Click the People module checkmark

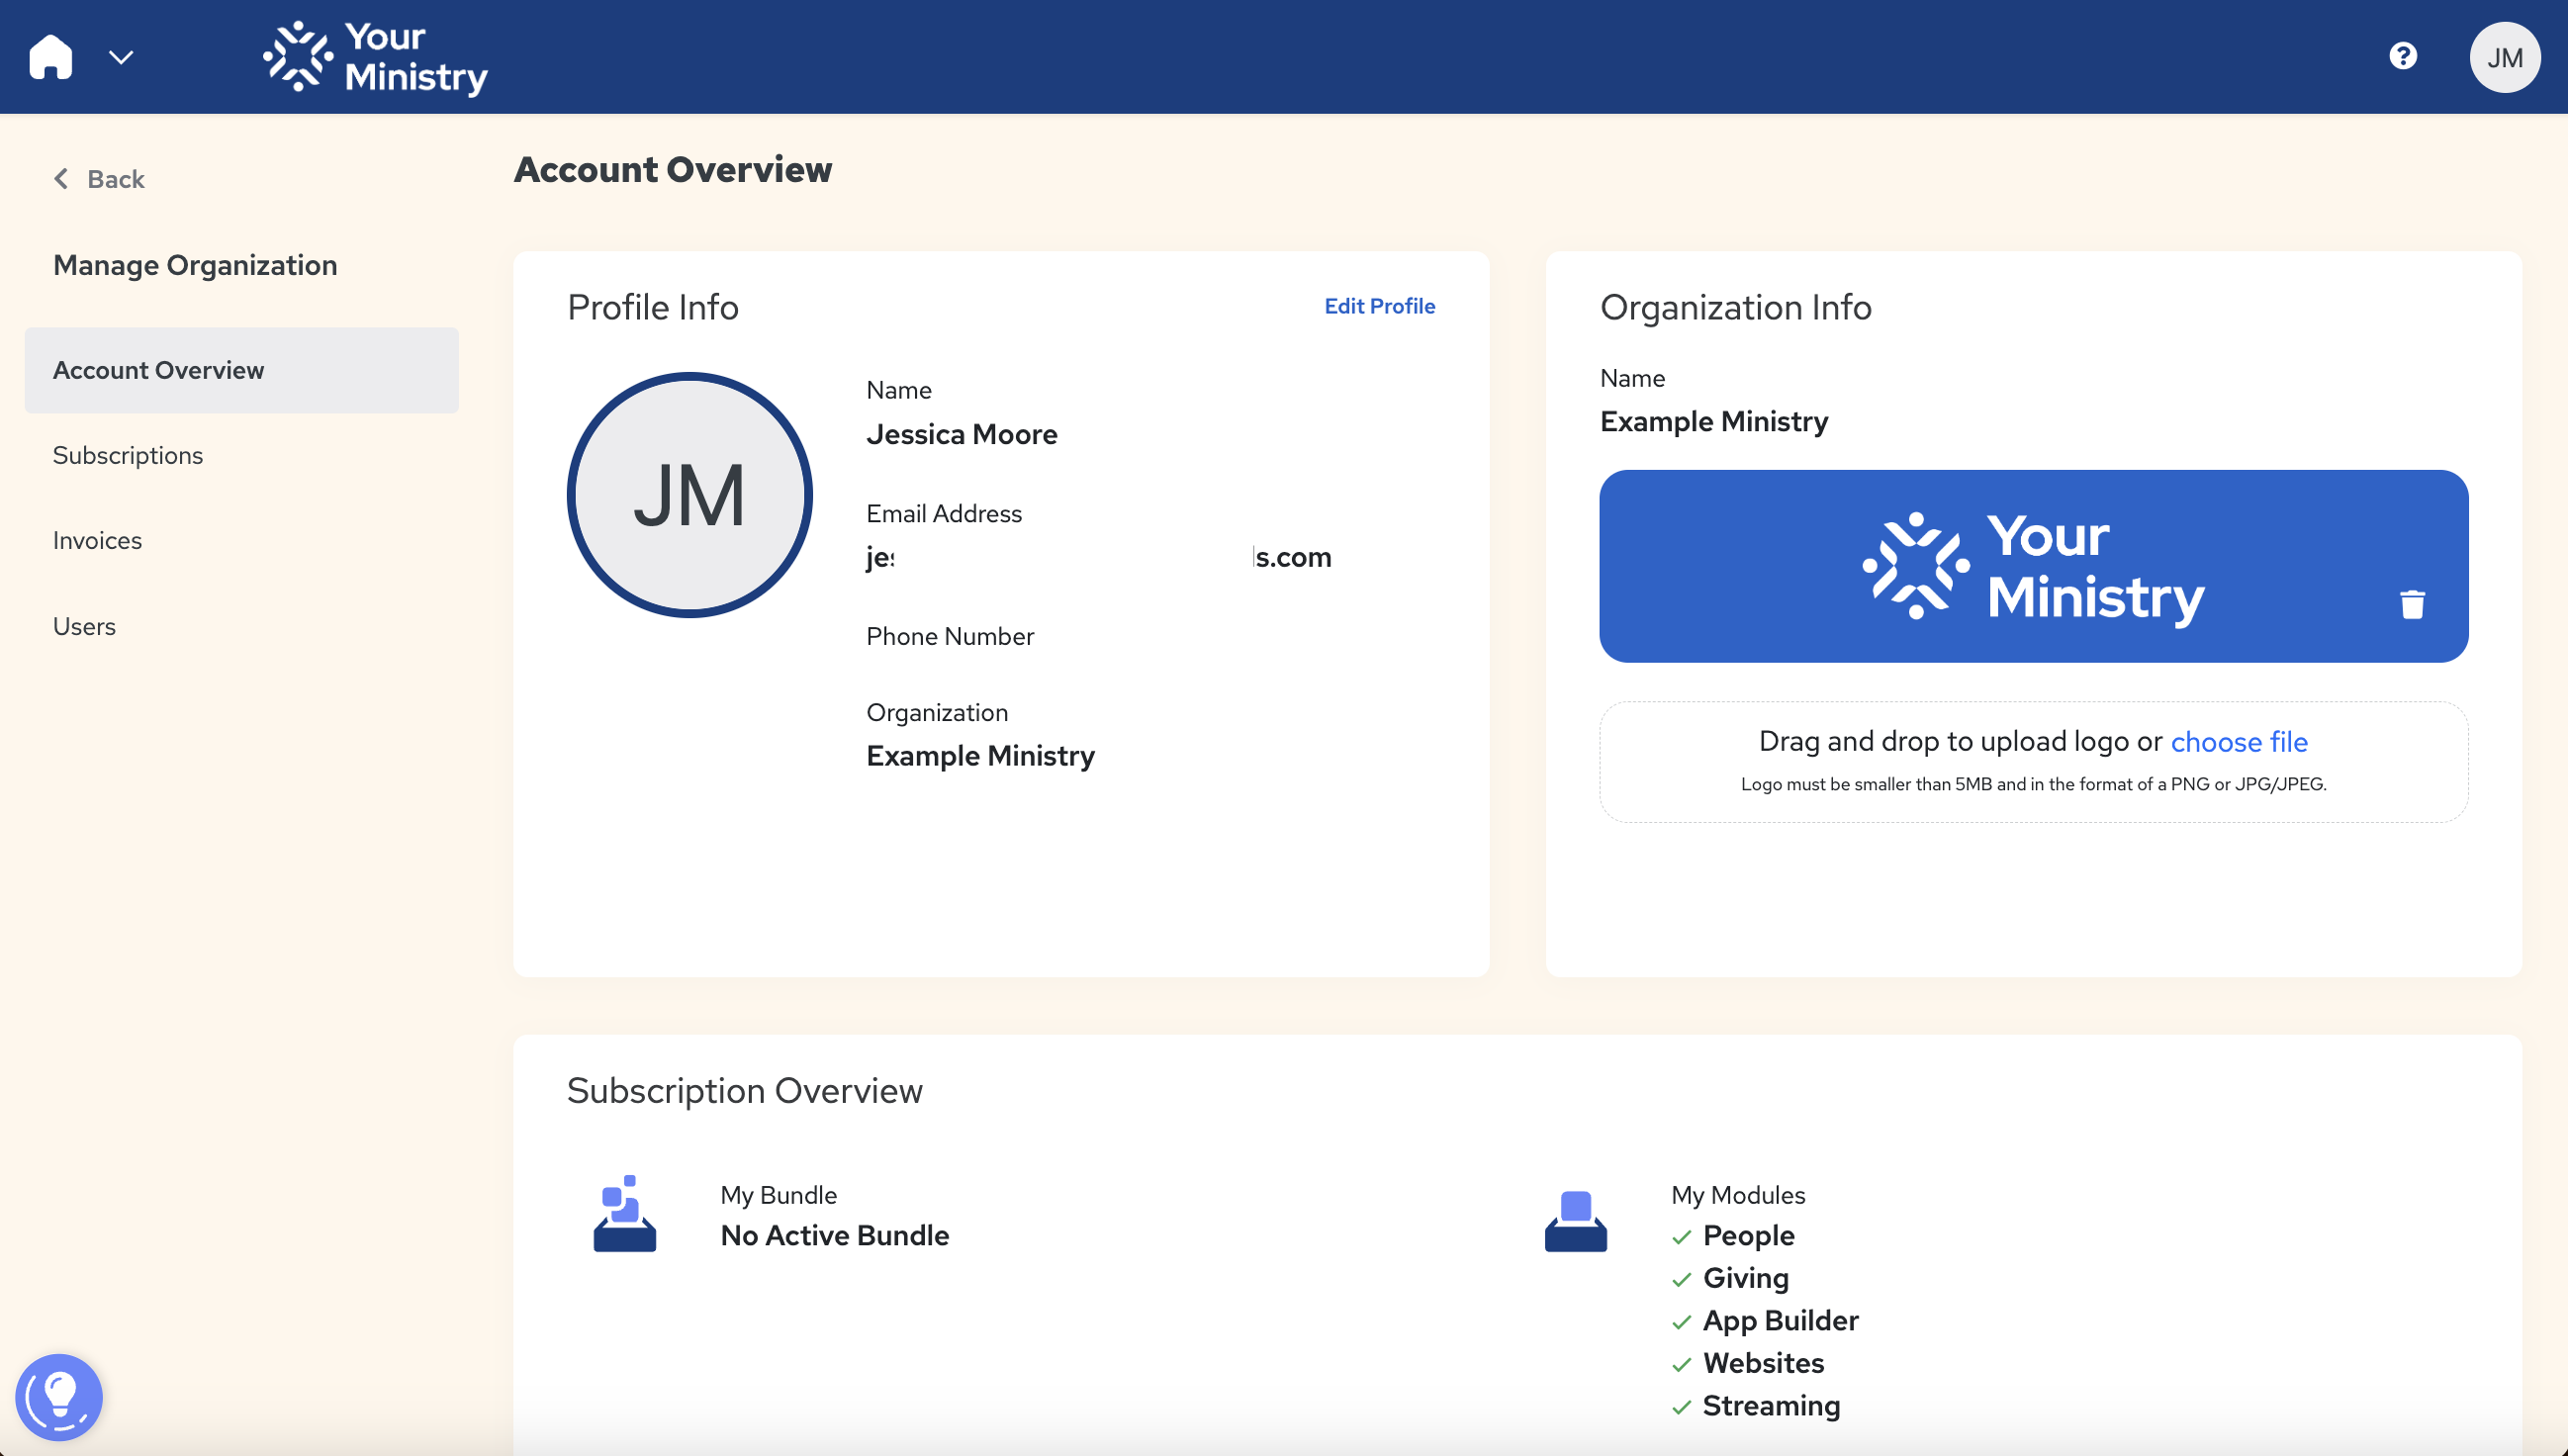click(1681, 1237)
